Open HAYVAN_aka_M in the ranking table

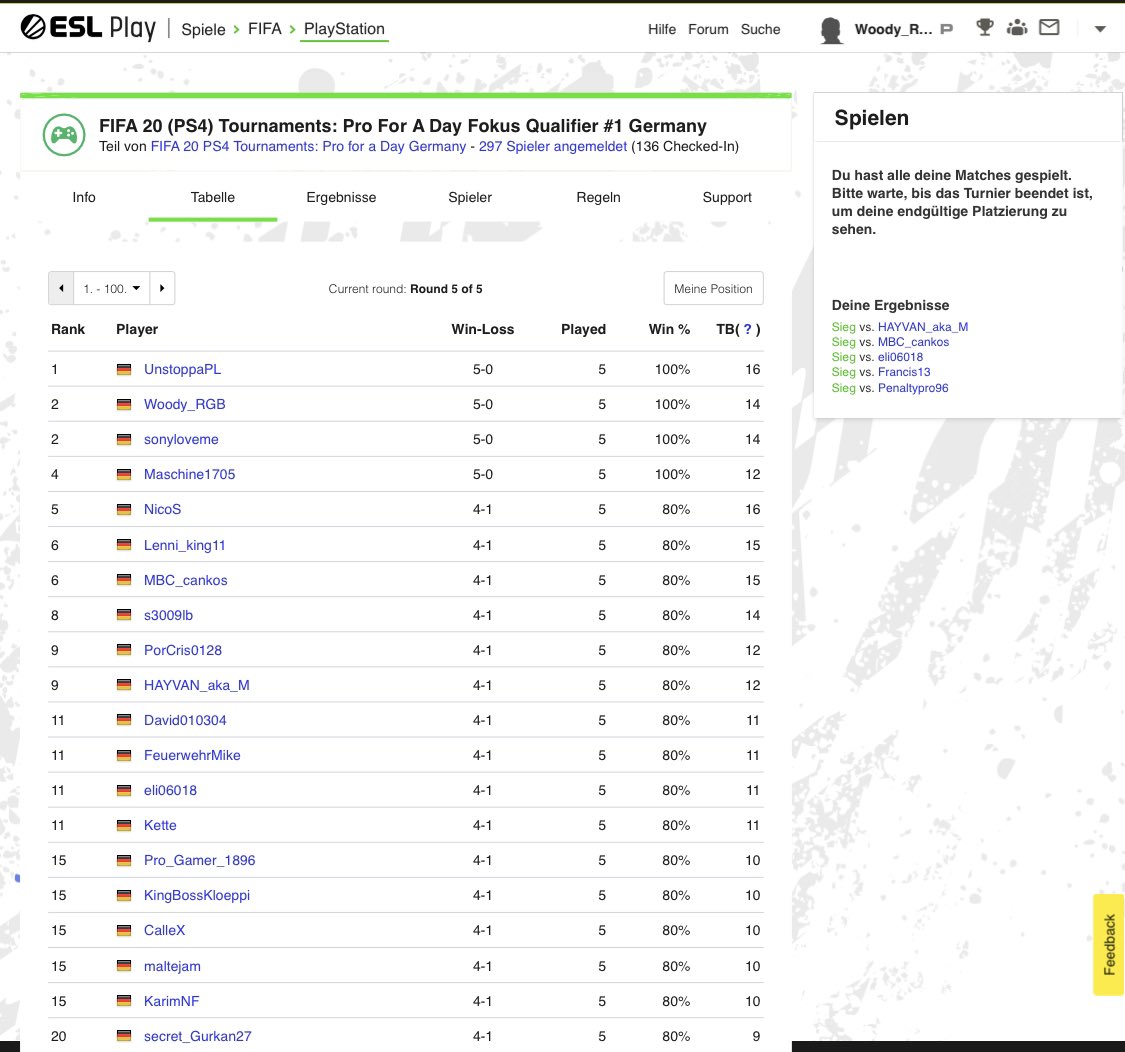[x=197, y=685]
